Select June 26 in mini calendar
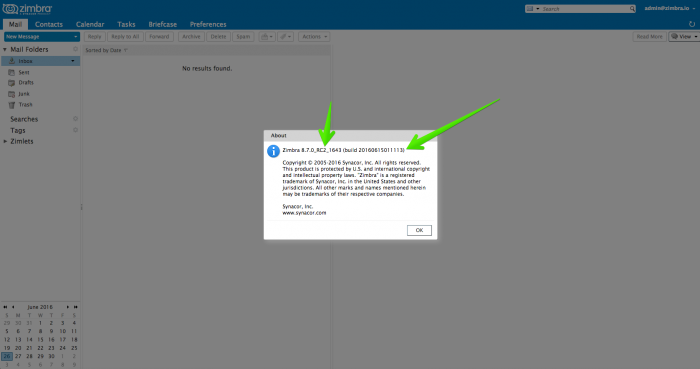This screenshot has height=369, width=700. click(x=7, y=356)
